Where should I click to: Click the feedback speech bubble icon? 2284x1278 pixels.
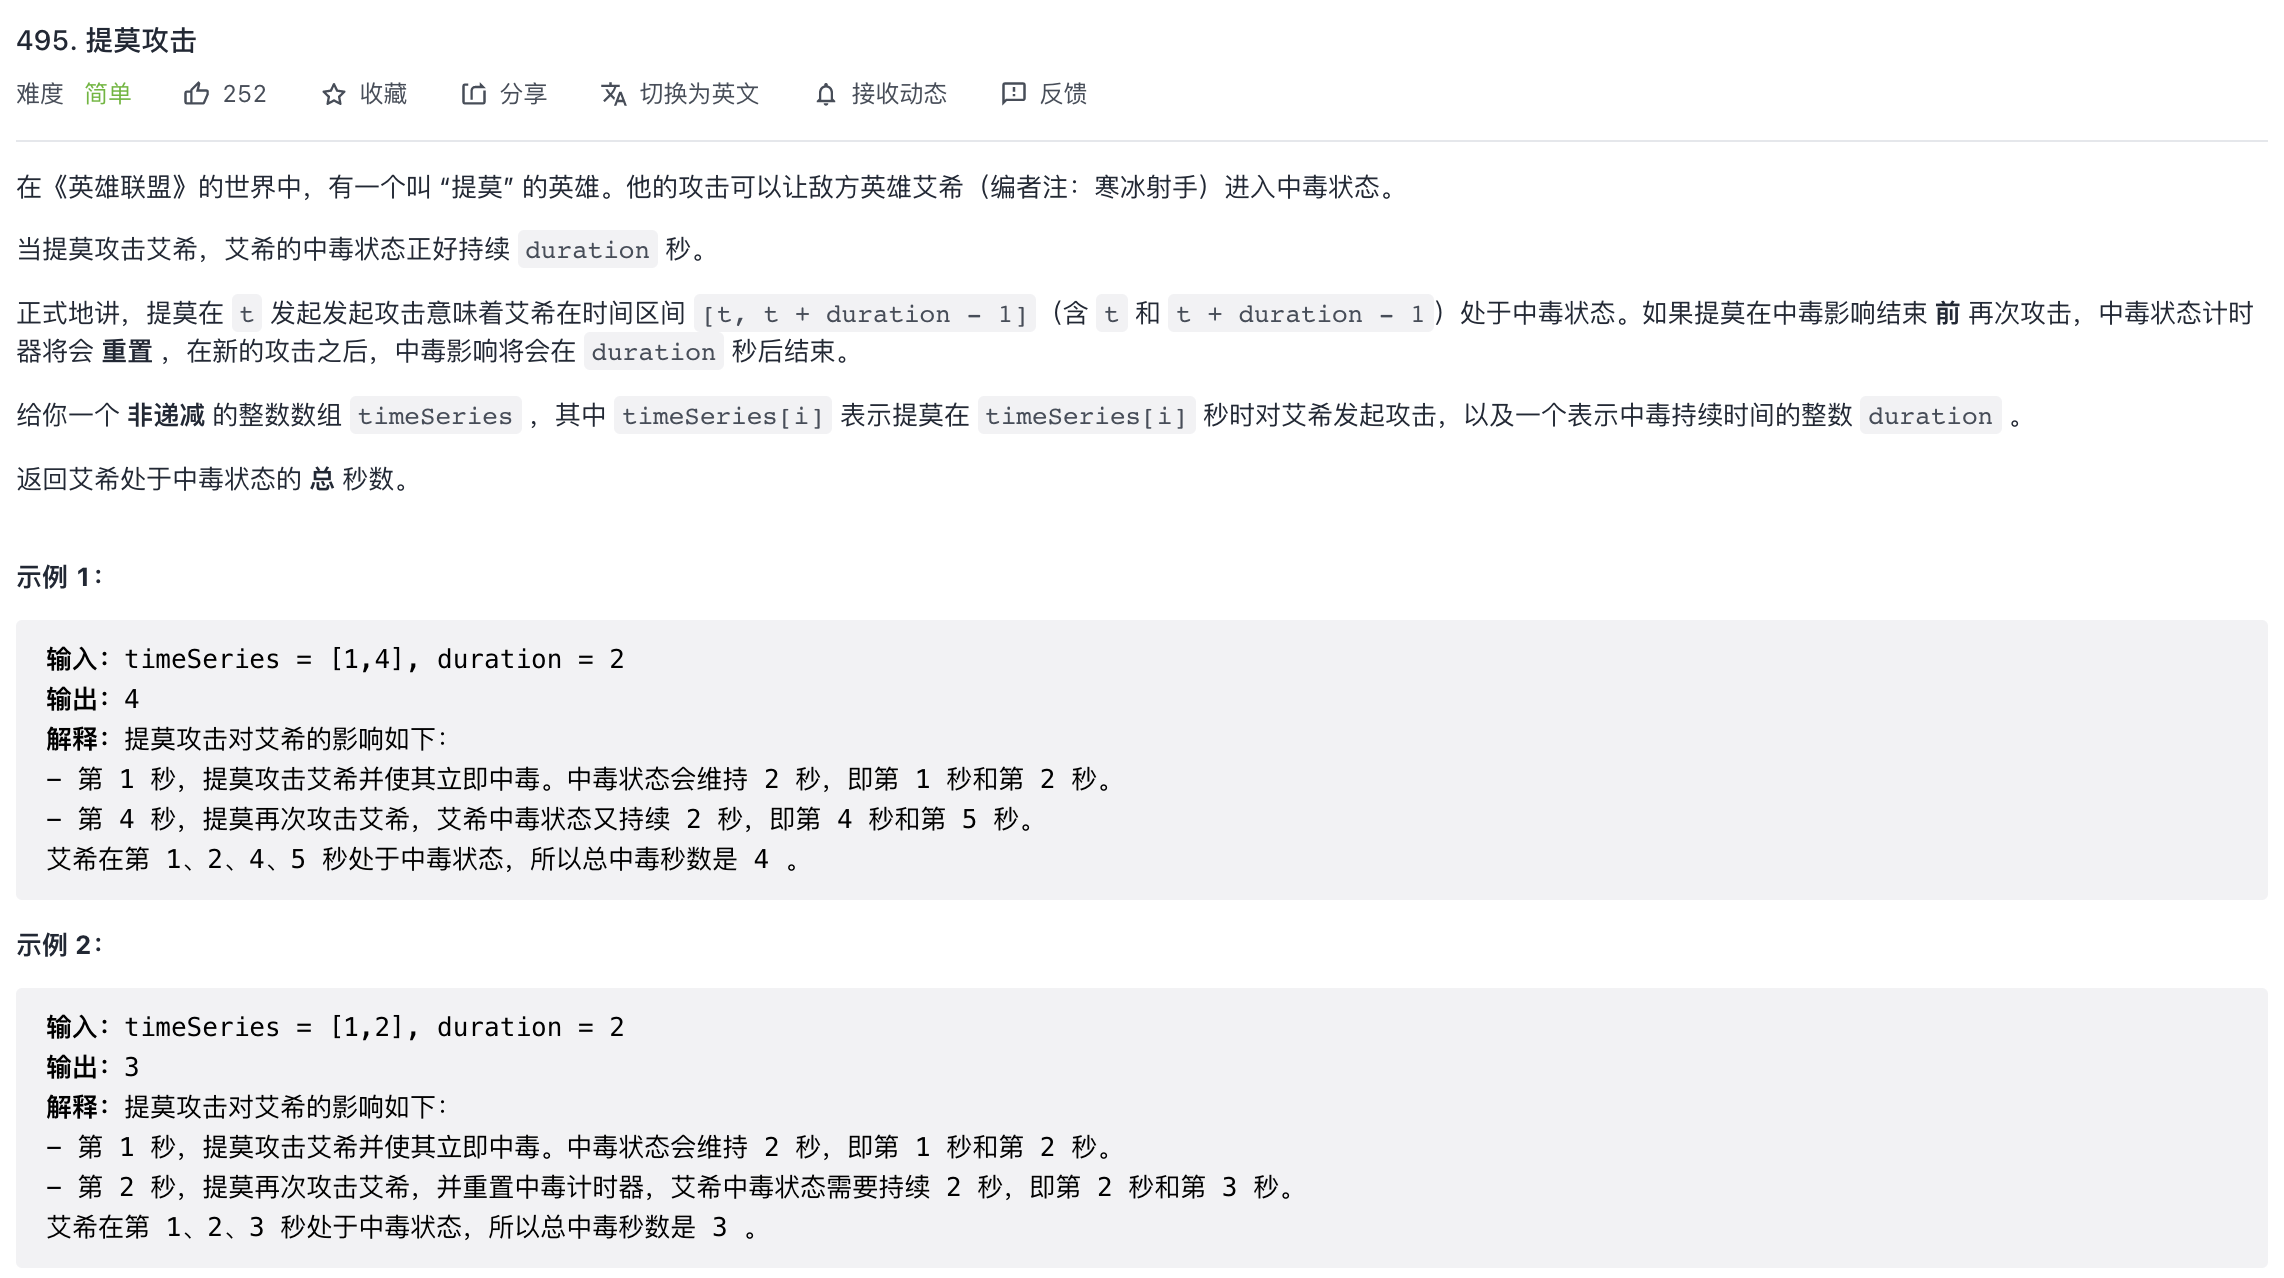[1013, 94]
